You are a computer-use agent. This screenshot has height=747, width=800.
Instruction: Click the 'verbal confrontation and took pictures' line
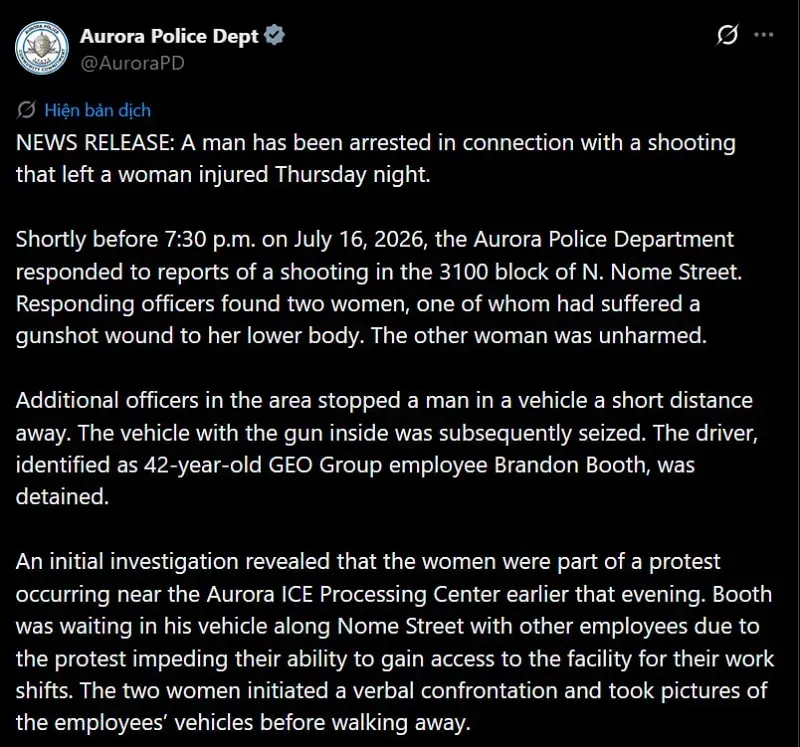pos(391,690)
